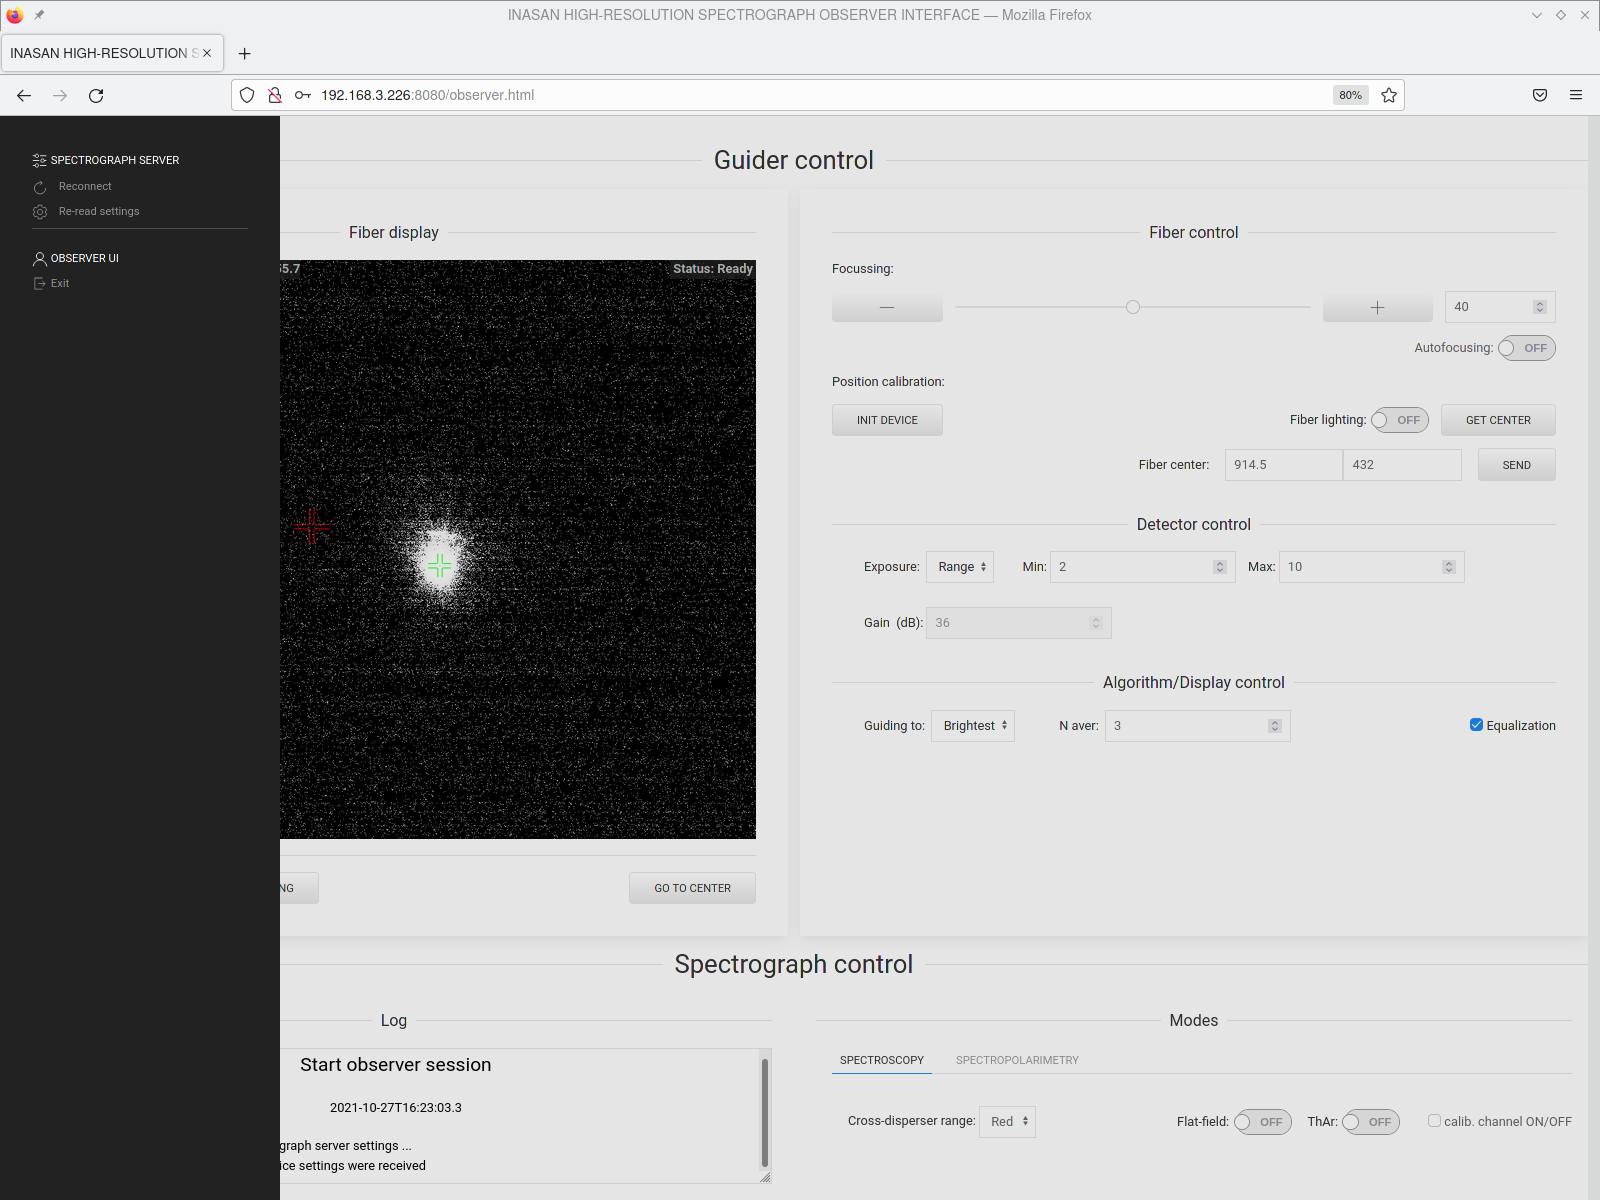Screen dimensions: 1600x1200
Task: Switch to the Spectropolarimetry tab
Action: coord(1017,1060)
